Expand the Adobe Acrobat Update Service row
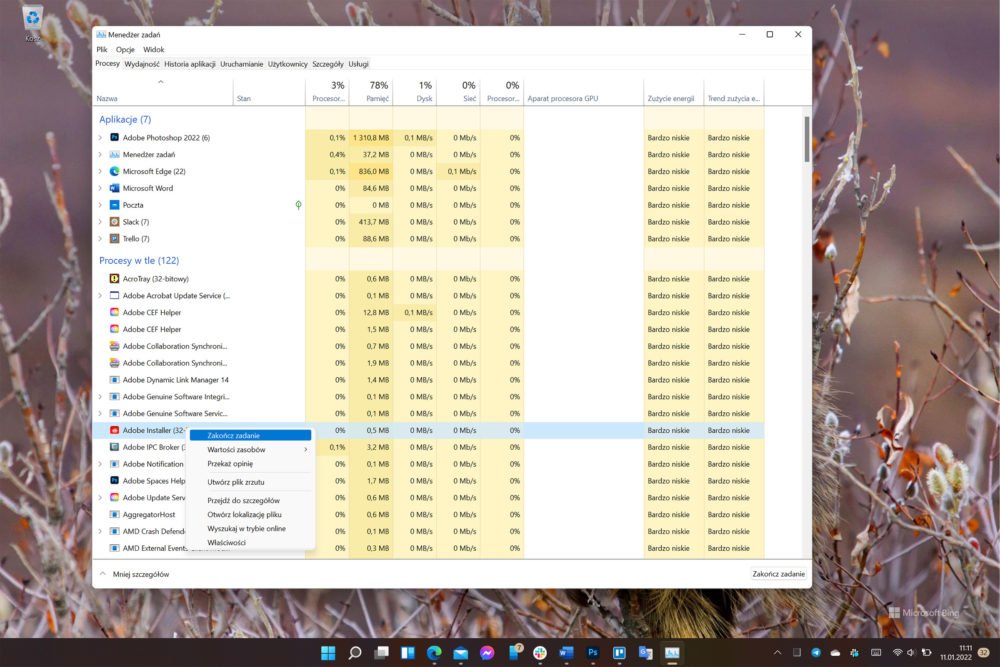 pos(100,296)
